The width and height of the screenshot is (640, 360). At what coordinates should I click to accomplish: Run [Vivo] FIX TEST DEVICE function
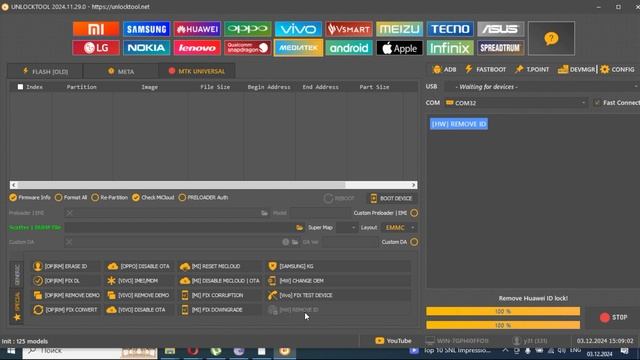pyautogui.click(x=338, y=295)
